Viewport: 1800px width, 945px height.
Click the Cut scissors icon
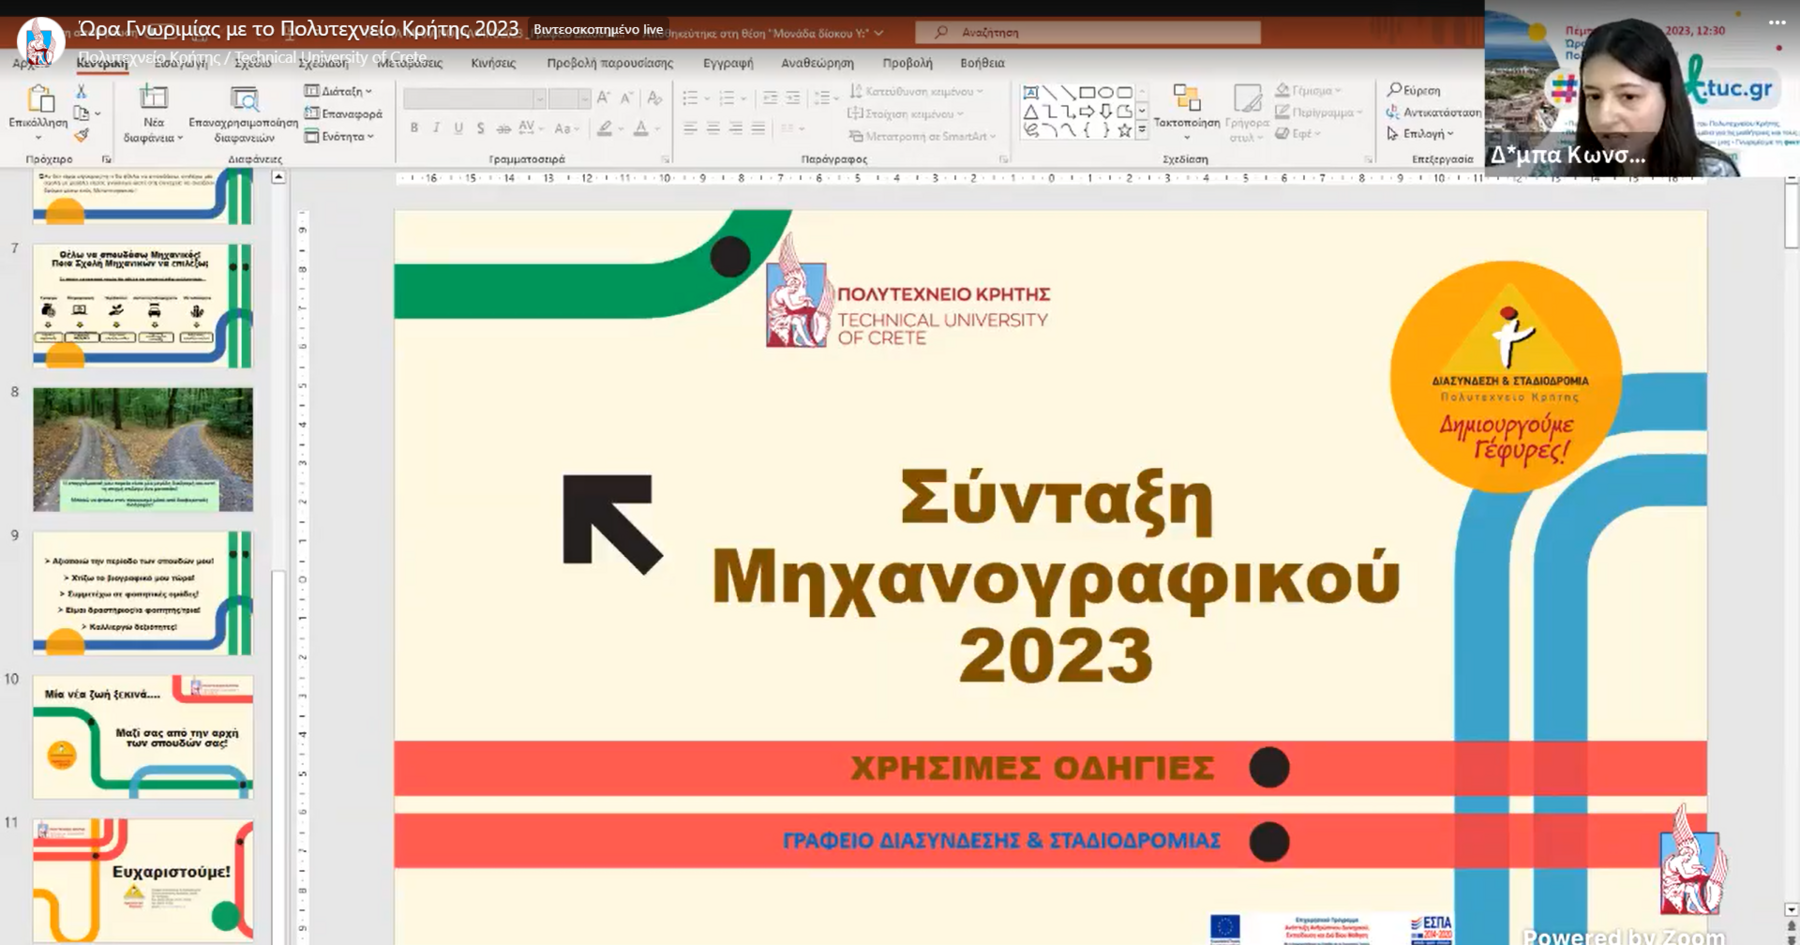pyautogui.click(x=81, y=92)
